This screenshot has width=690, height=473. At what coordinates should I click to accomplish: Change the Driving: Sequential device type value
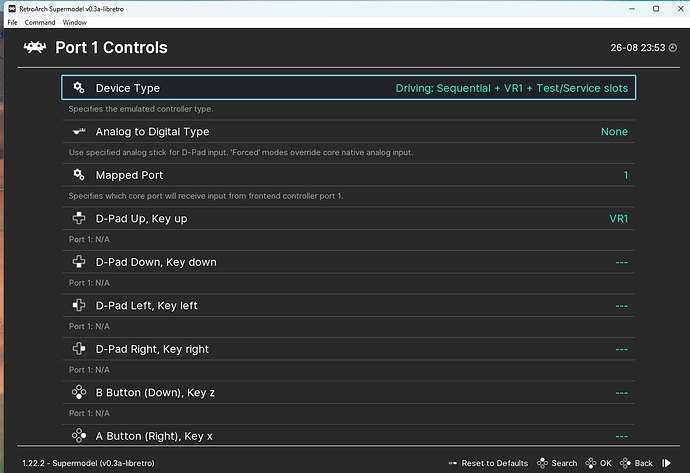click(x=511, y=88)
